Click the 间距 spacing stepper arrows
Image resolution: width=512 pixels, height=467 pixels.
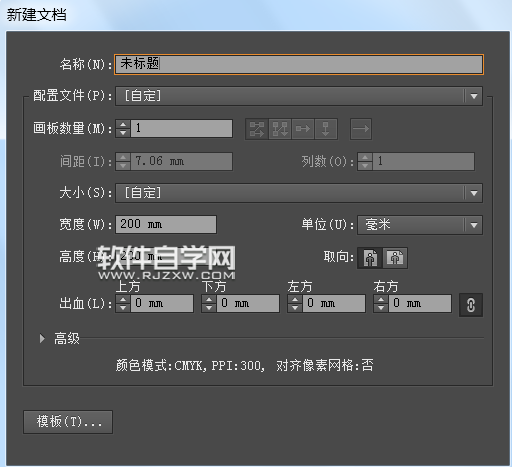pyautogui.click(x=123, y=161)
